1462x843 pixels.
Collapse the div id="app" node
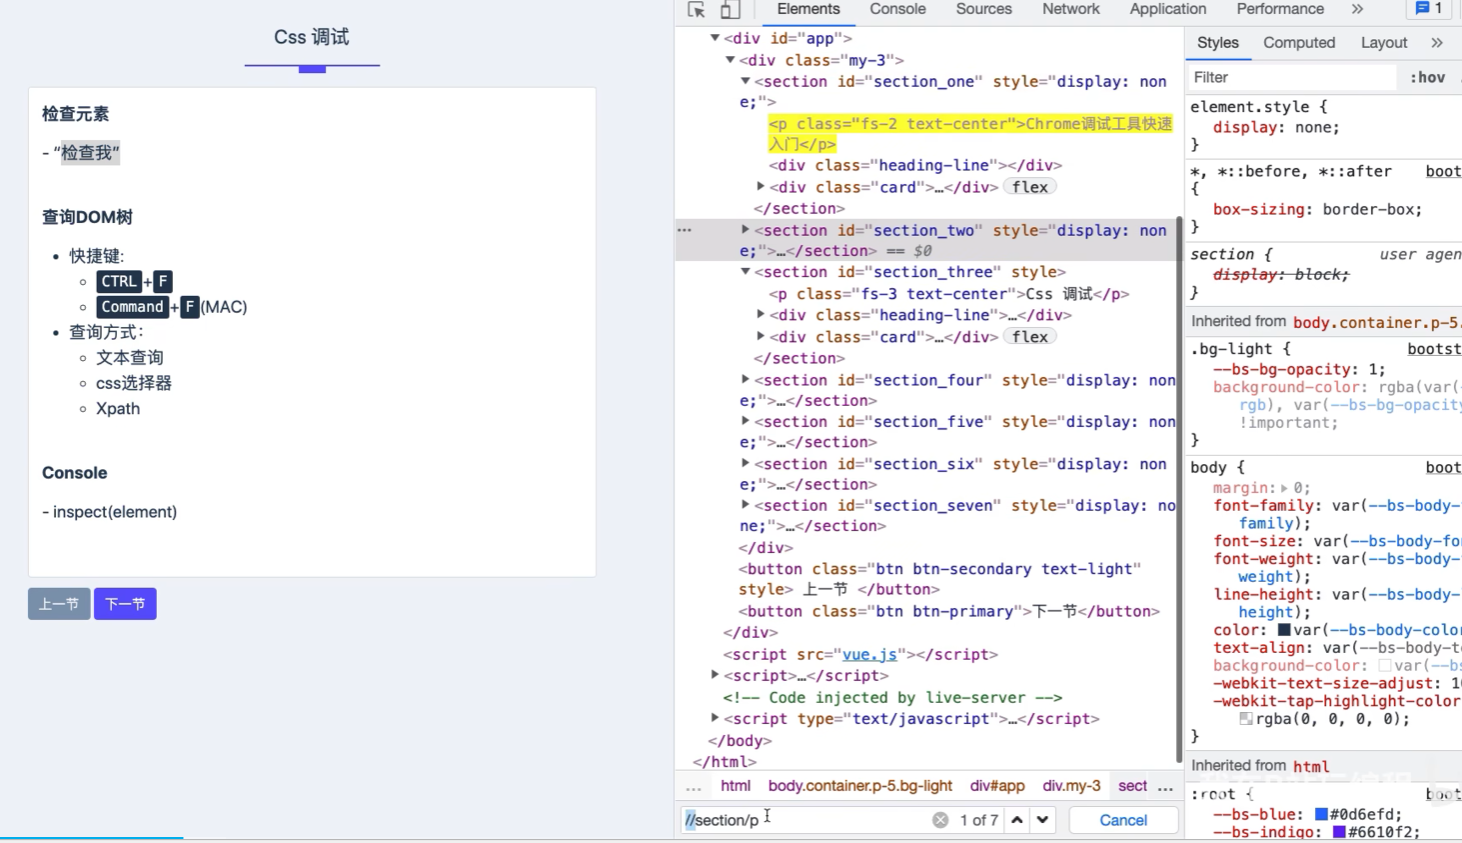pos(715,38)
